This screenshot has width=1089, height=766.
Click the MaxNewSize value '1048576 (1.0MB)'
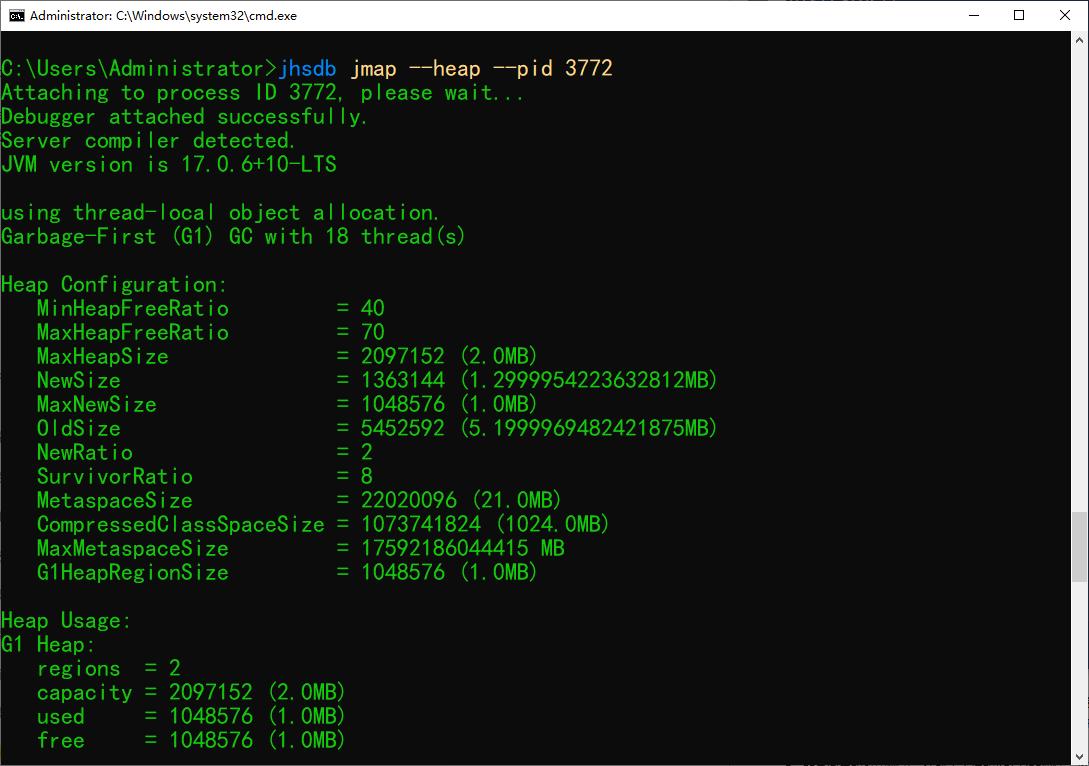pos(449,405)
